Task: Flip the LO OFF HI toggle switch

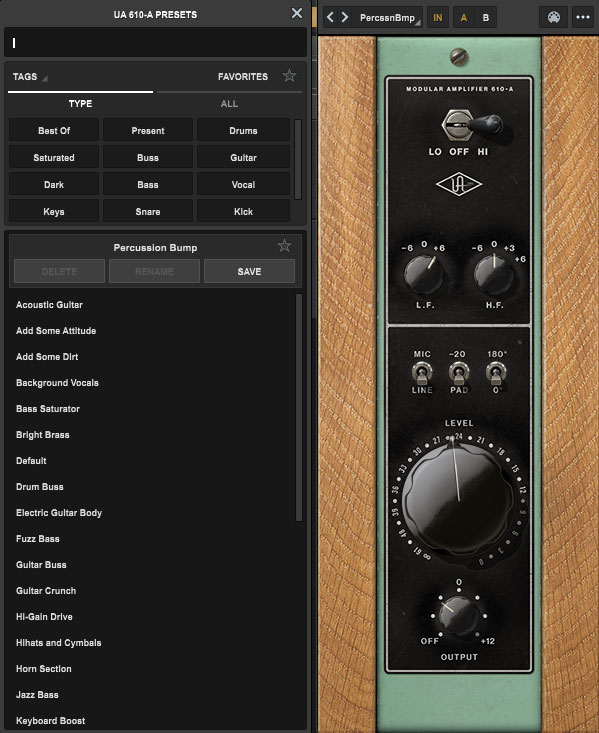Action: pyautogui.click(x=470, y=125)
